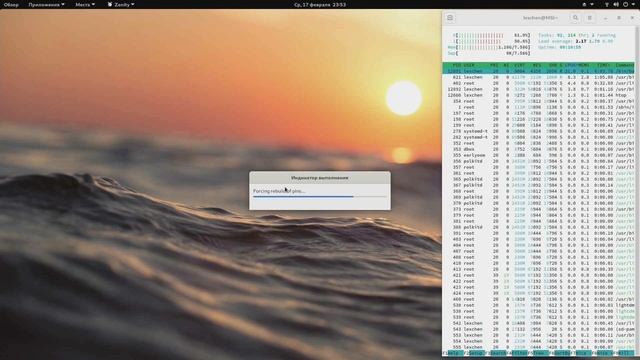Image resolution: width=640 pixels, height=360 pixels.
Task: Click the F3 Search key in htop
Action: (496, 353)
